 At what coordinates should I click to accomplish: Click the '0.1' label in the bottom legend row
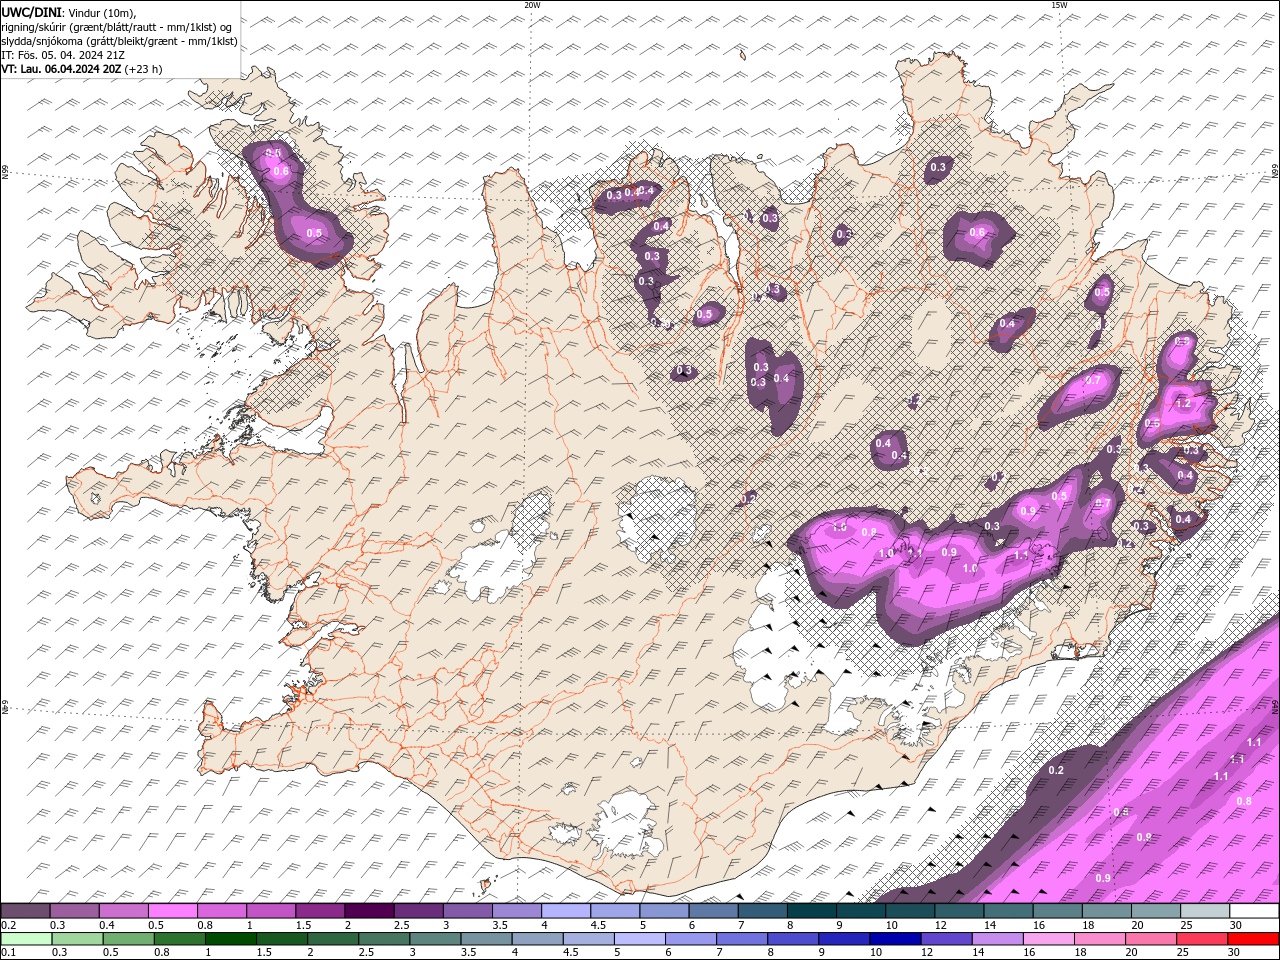coord(9,953)
